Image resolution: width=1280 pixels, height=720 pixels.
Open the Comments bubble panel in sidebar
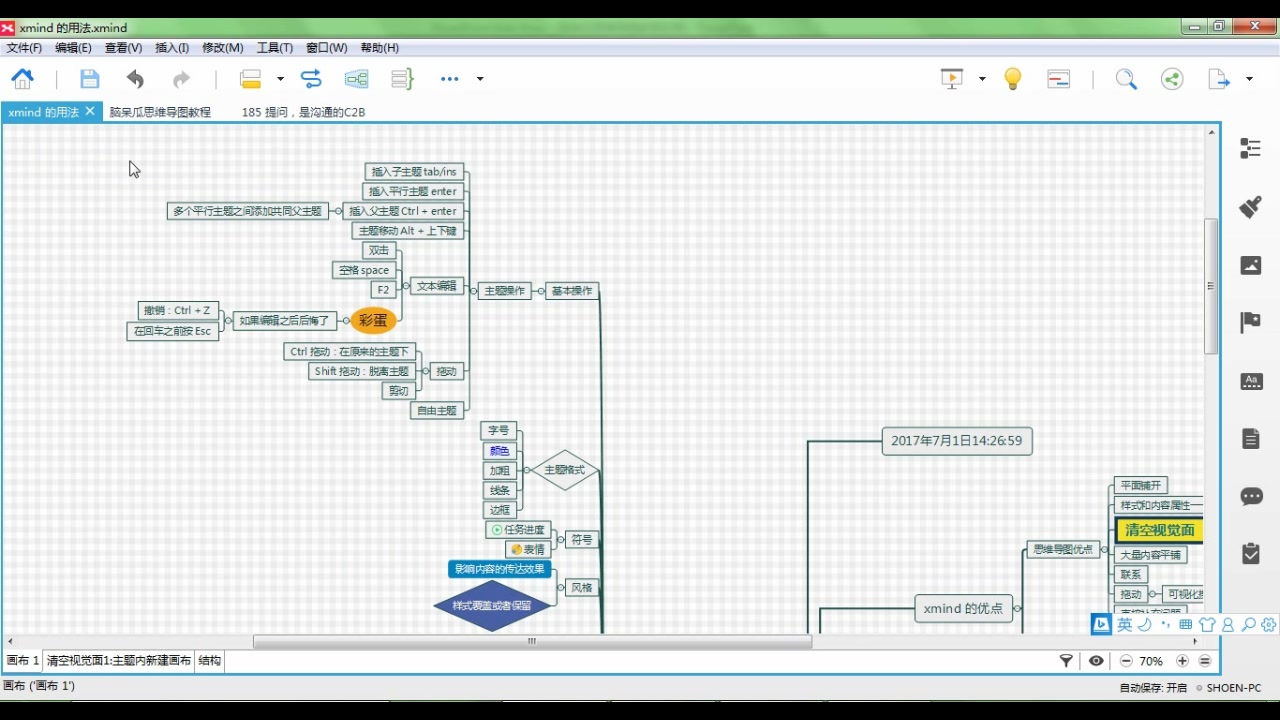[1251, 496]
